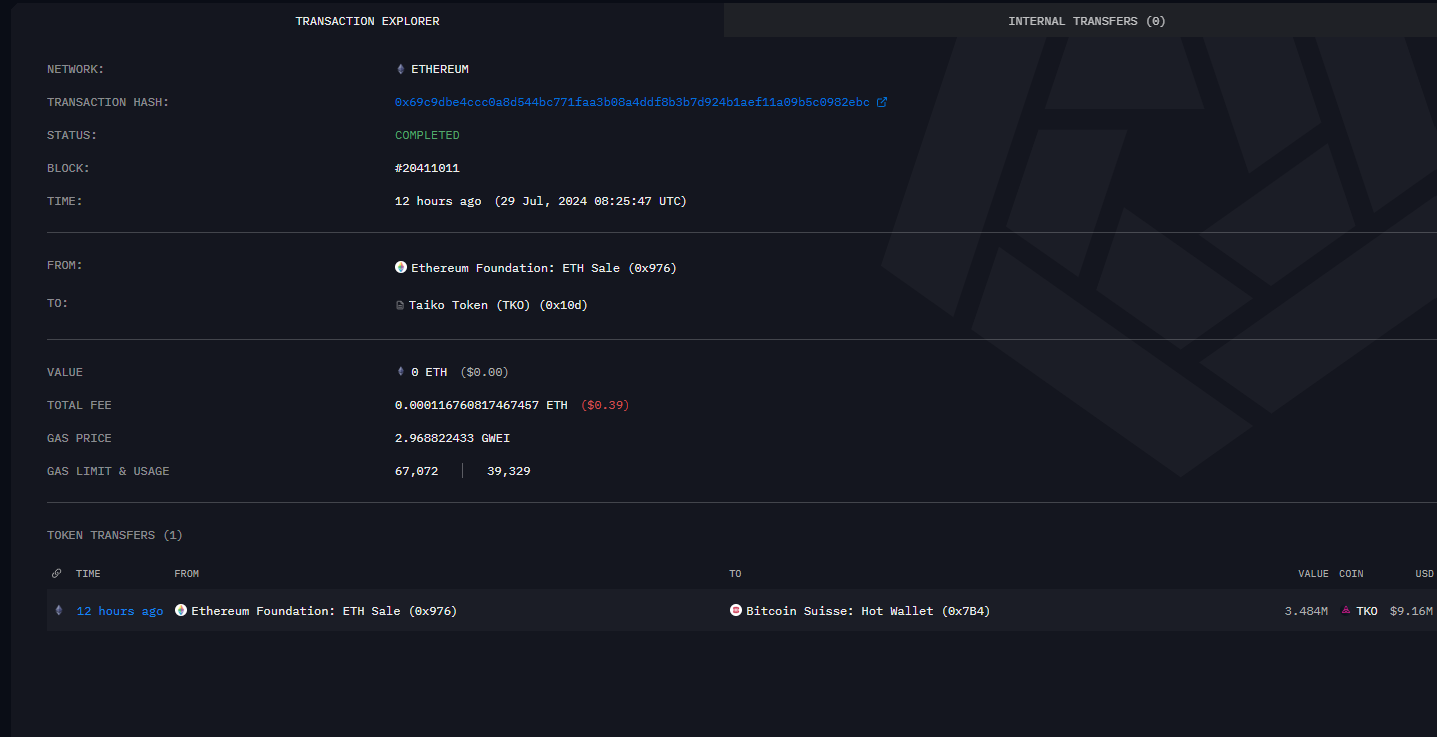The height and width of the screenshot is (737, 1437).
Task: Switch to the Transaction Explorer tab
Action: [x=367, y=21]
